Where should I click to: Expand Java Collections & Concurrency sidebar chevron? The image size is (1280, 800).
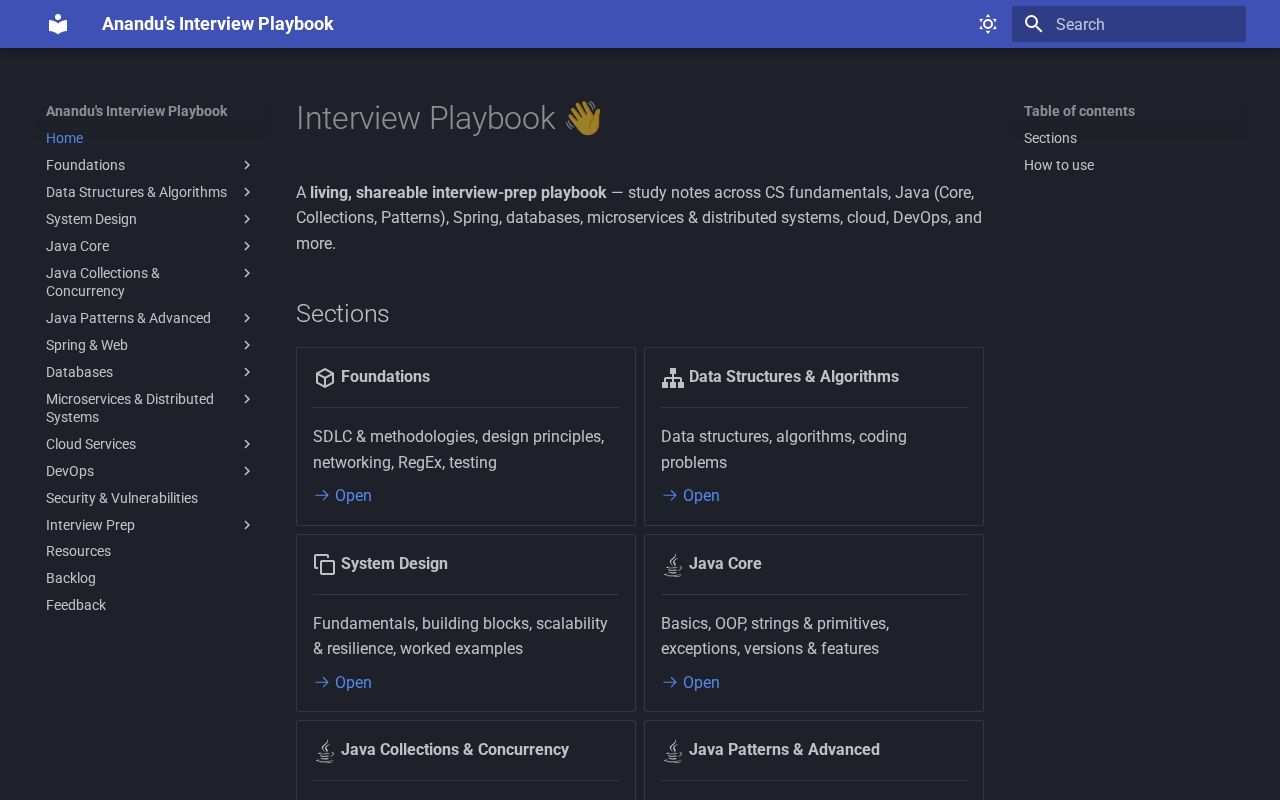click(247, 273)
